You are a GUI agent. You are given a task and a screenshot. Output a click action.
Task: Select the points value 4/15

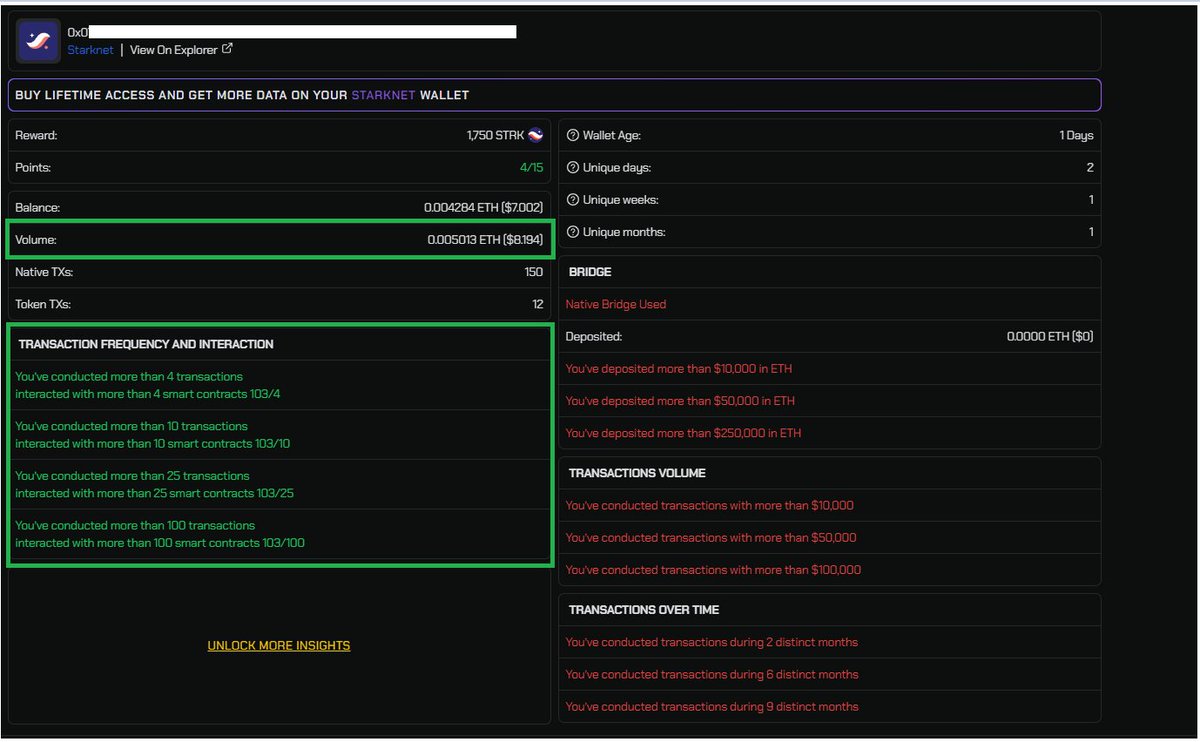pos(531,167)
